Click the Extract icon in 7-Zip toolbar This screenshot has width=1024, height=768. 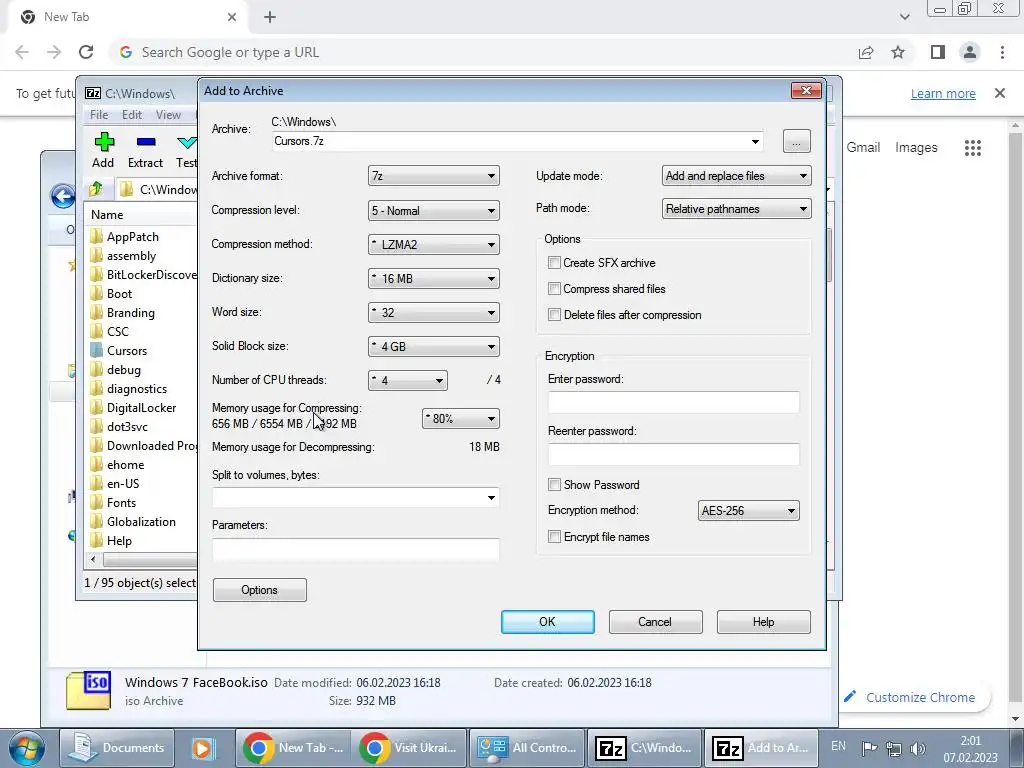pyautogui.click(x=146, y=142)
